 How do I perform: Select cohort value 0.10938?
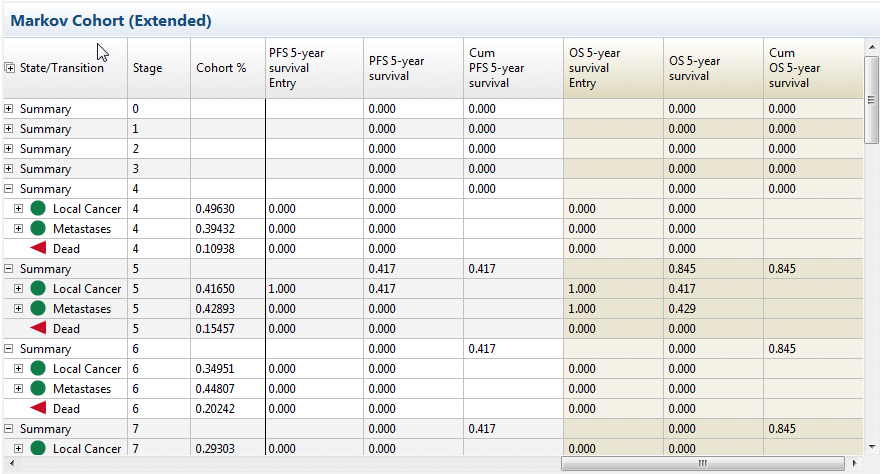click(x=215, y=249)
